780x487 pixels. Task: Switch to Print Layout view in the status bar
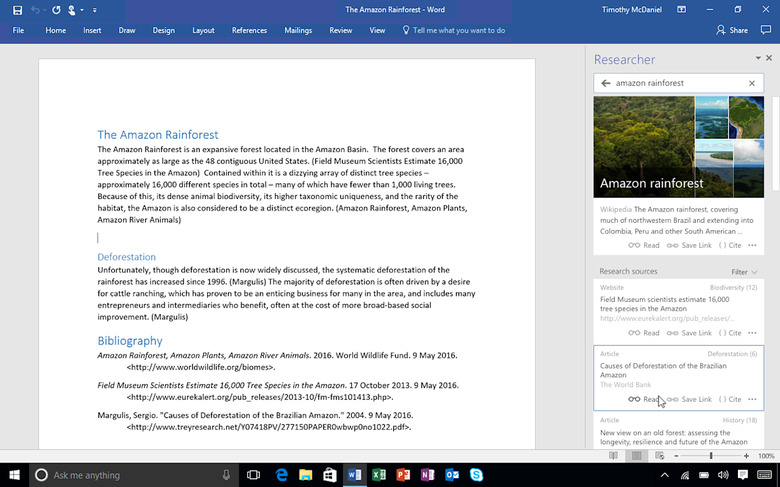tap(635, 456)
